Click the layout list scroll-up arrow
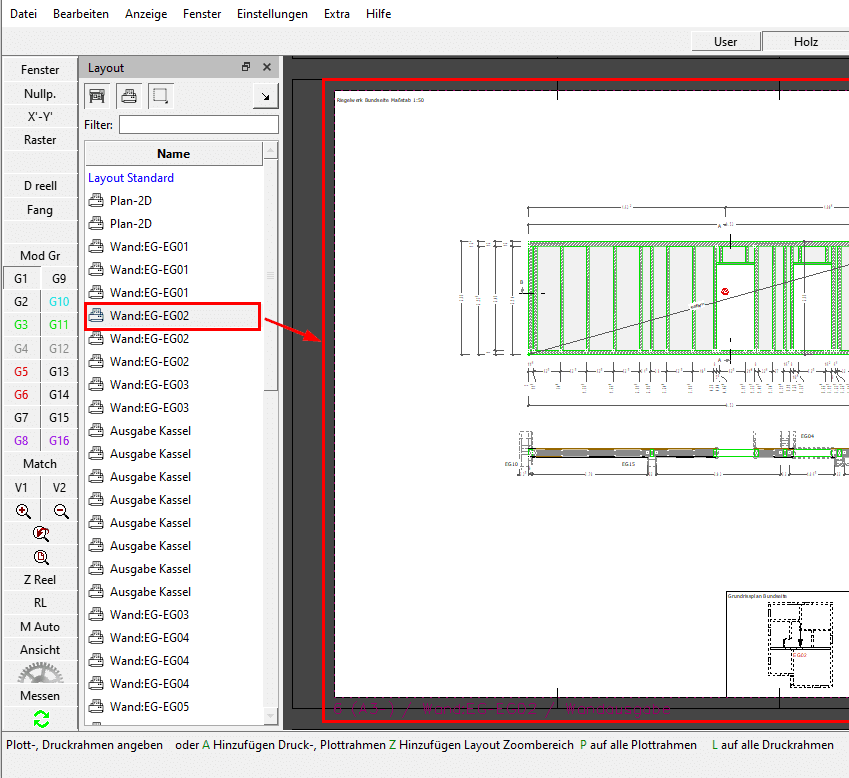This screenshot has height=778, width=849. pyautogui.click(x=271, y=150)
